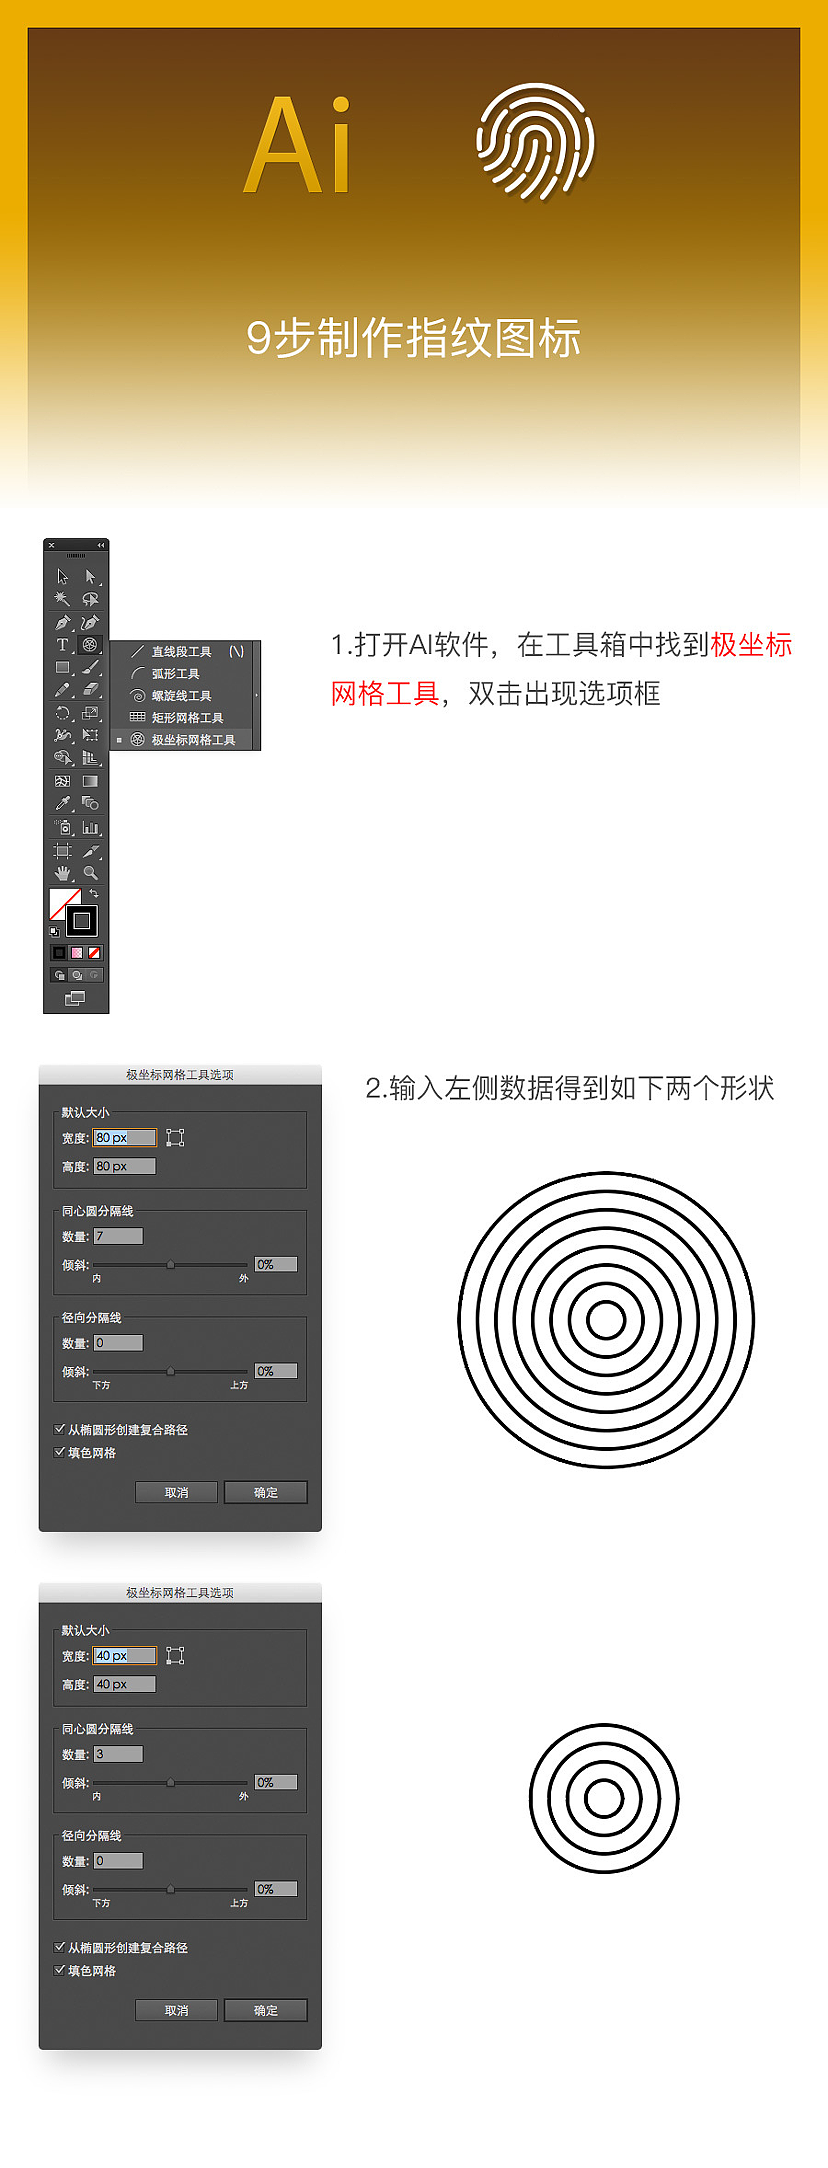This screenshot has width=828, height=2168.
Task: Select the Gradient tool
Action: click(90, 781)
